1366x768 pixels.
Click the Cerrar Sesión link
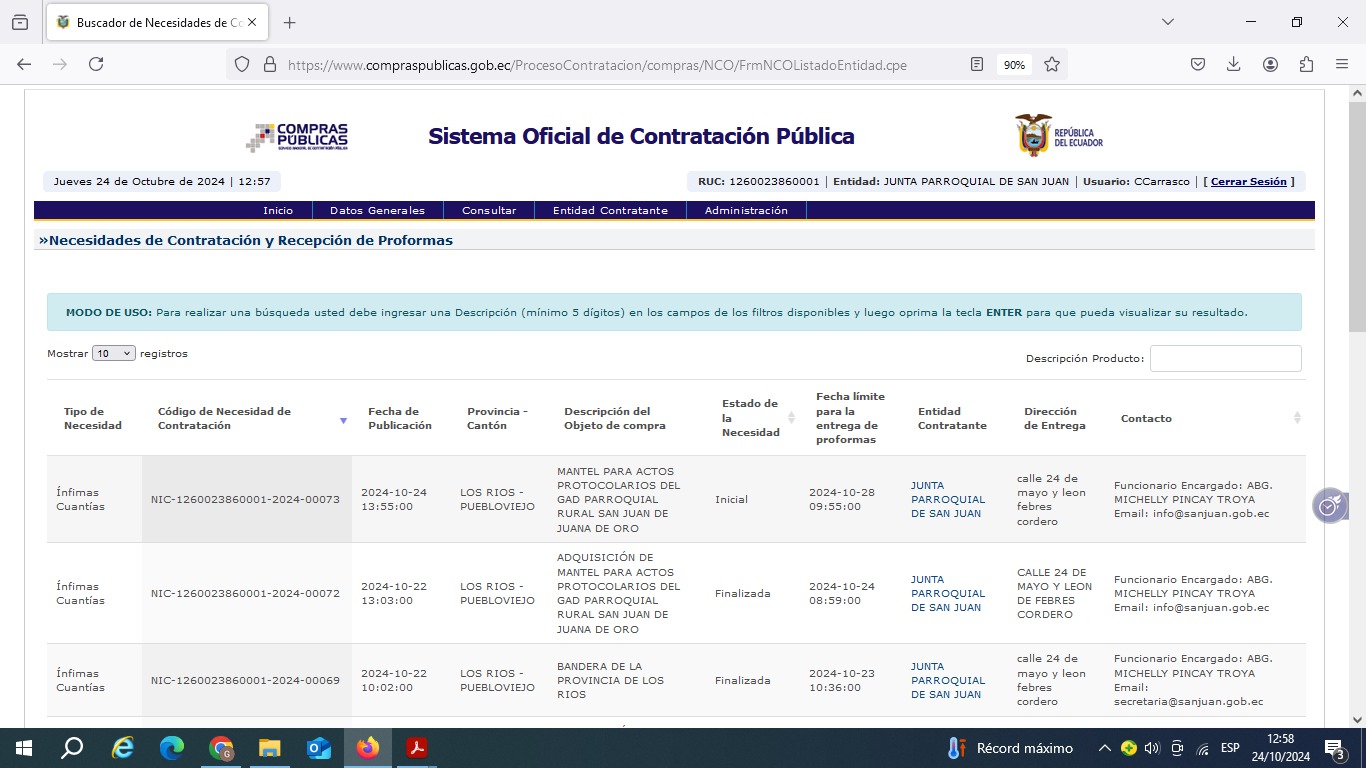[x=1248, y=182]
